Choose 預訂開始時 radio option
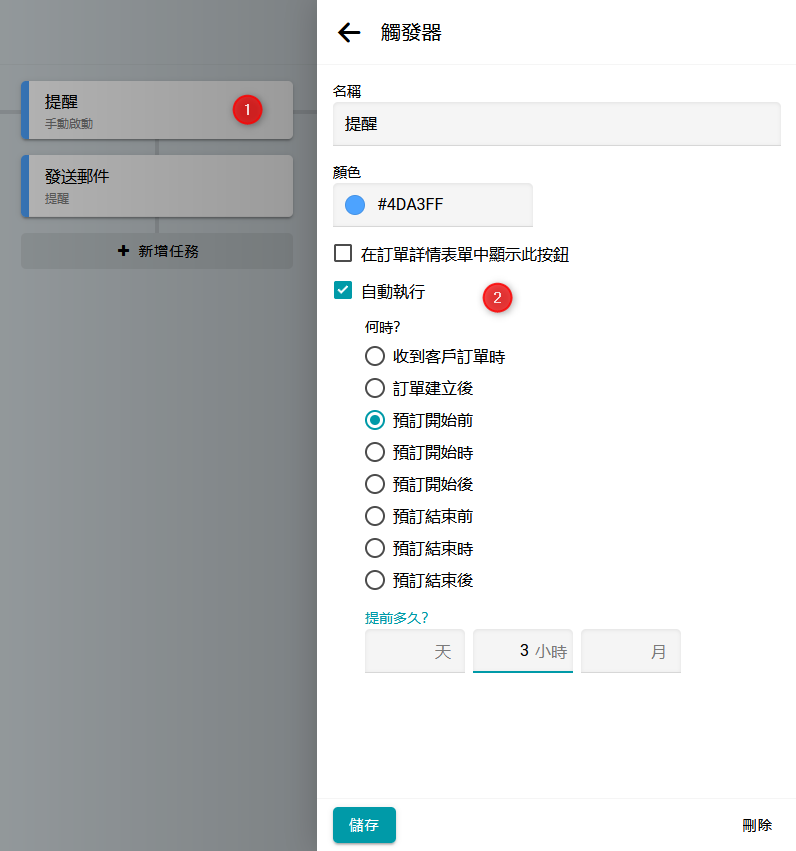Screen dimensions: 796x851 tap(375, 452)
